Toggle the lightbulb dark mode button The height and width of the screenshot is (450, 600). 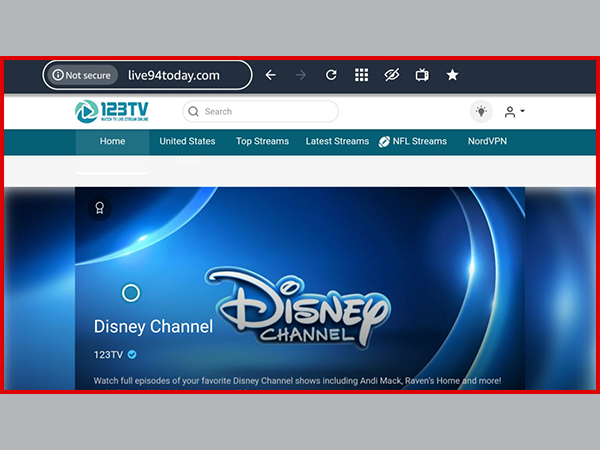point(481,111)
